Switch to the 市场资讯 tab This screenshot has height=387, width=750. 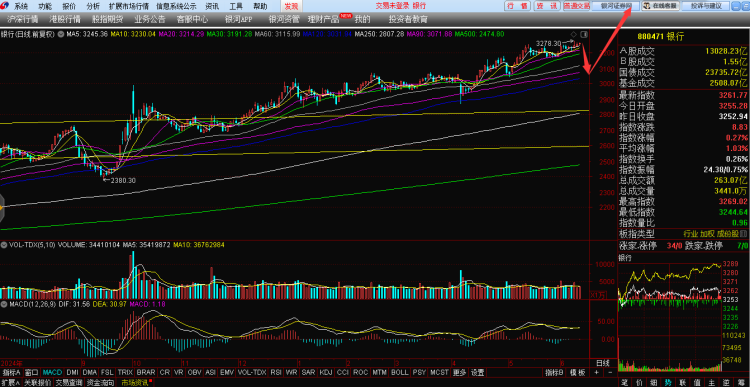(x=135, y=383)
